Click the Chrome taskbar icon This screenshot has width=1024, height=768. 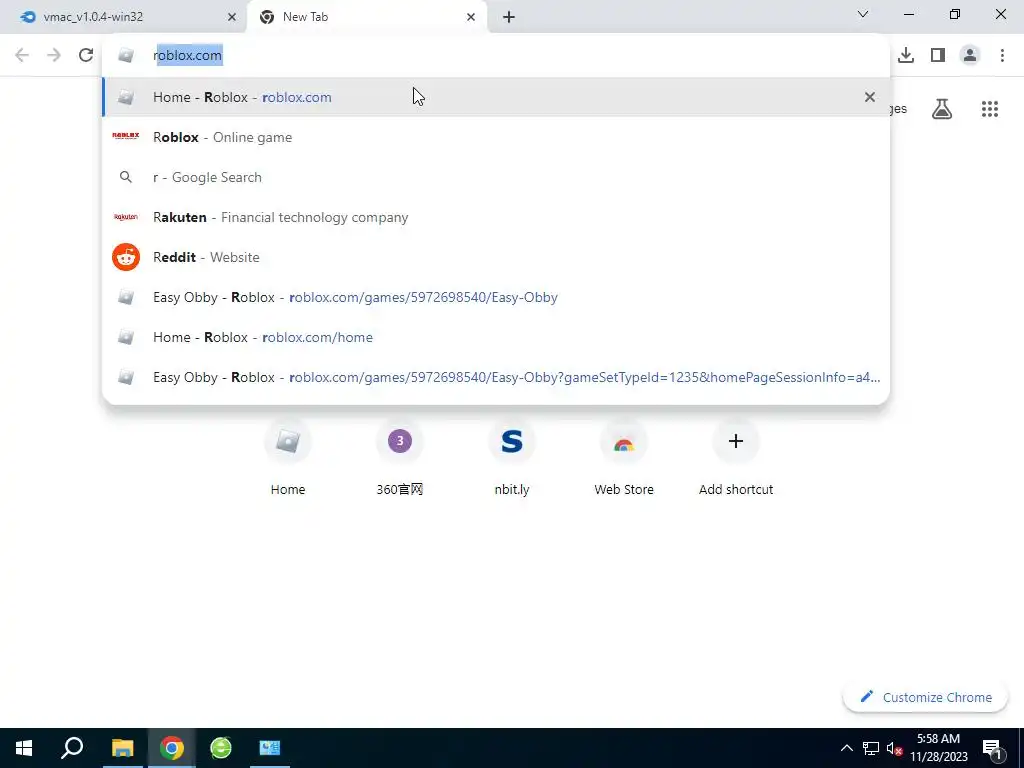(171, 748)
